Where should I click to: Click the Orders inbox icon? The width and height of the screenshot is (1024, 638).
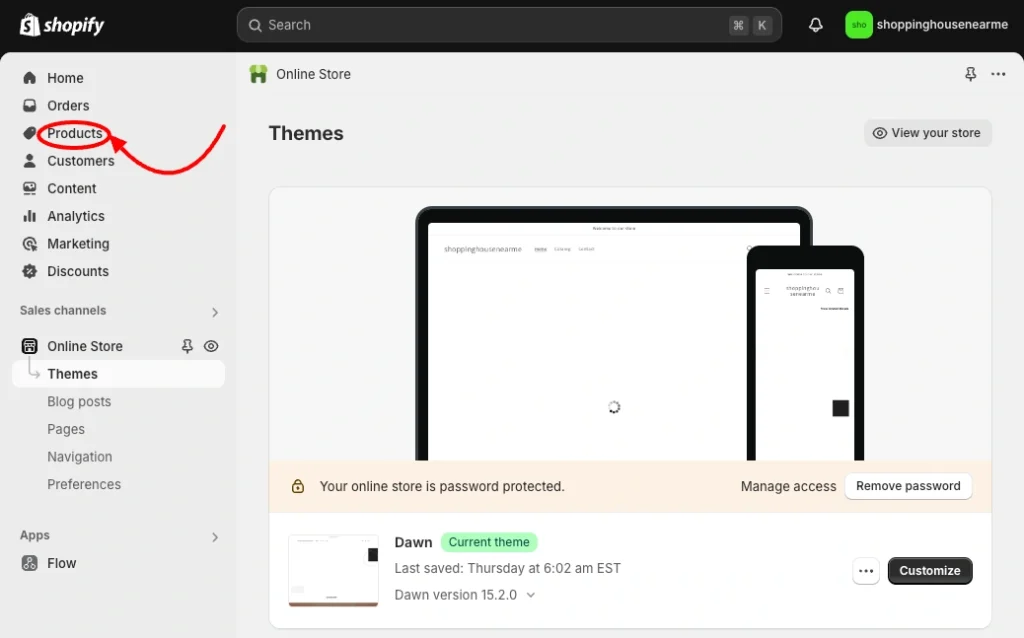(29, 106)
